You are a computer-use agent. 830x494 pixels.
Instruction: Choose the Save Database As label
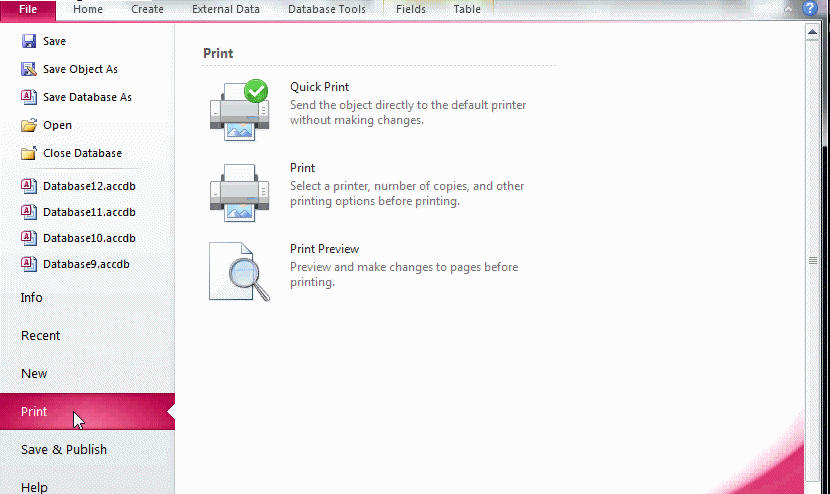[87, 97]
